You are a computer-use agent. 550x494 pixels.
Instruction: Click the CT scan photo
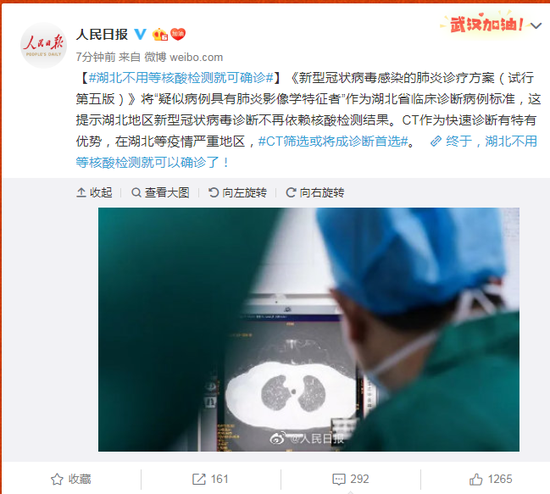tap(309, 329)
